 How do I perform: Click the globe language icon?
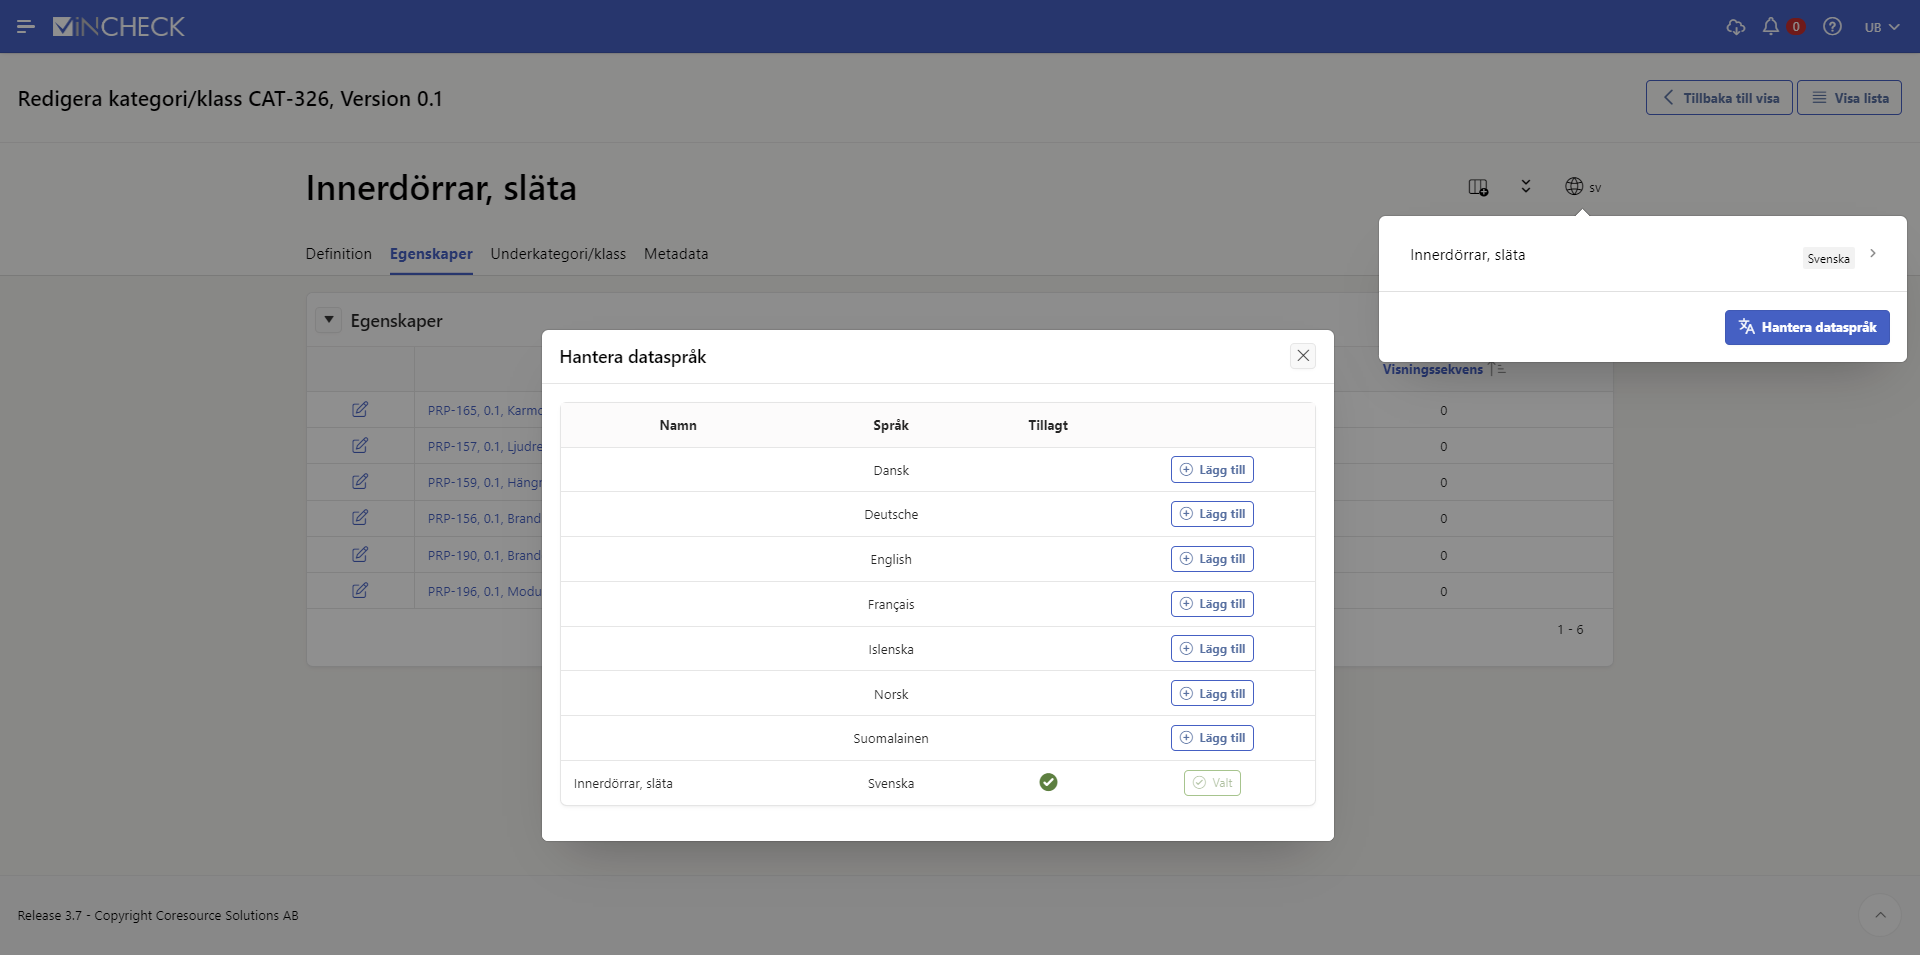(1574, 187)
